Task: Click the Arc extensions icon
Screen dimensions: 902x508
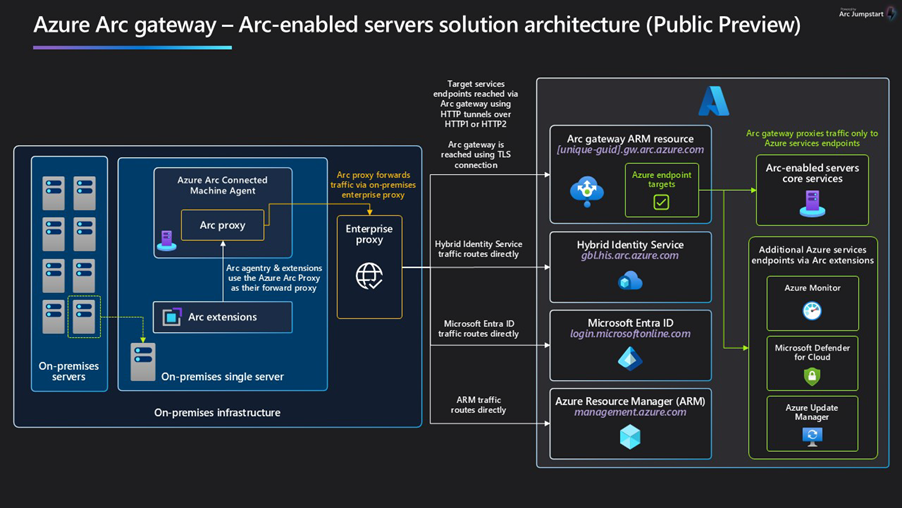Action: pyautogui.click(x=171, y=317)
